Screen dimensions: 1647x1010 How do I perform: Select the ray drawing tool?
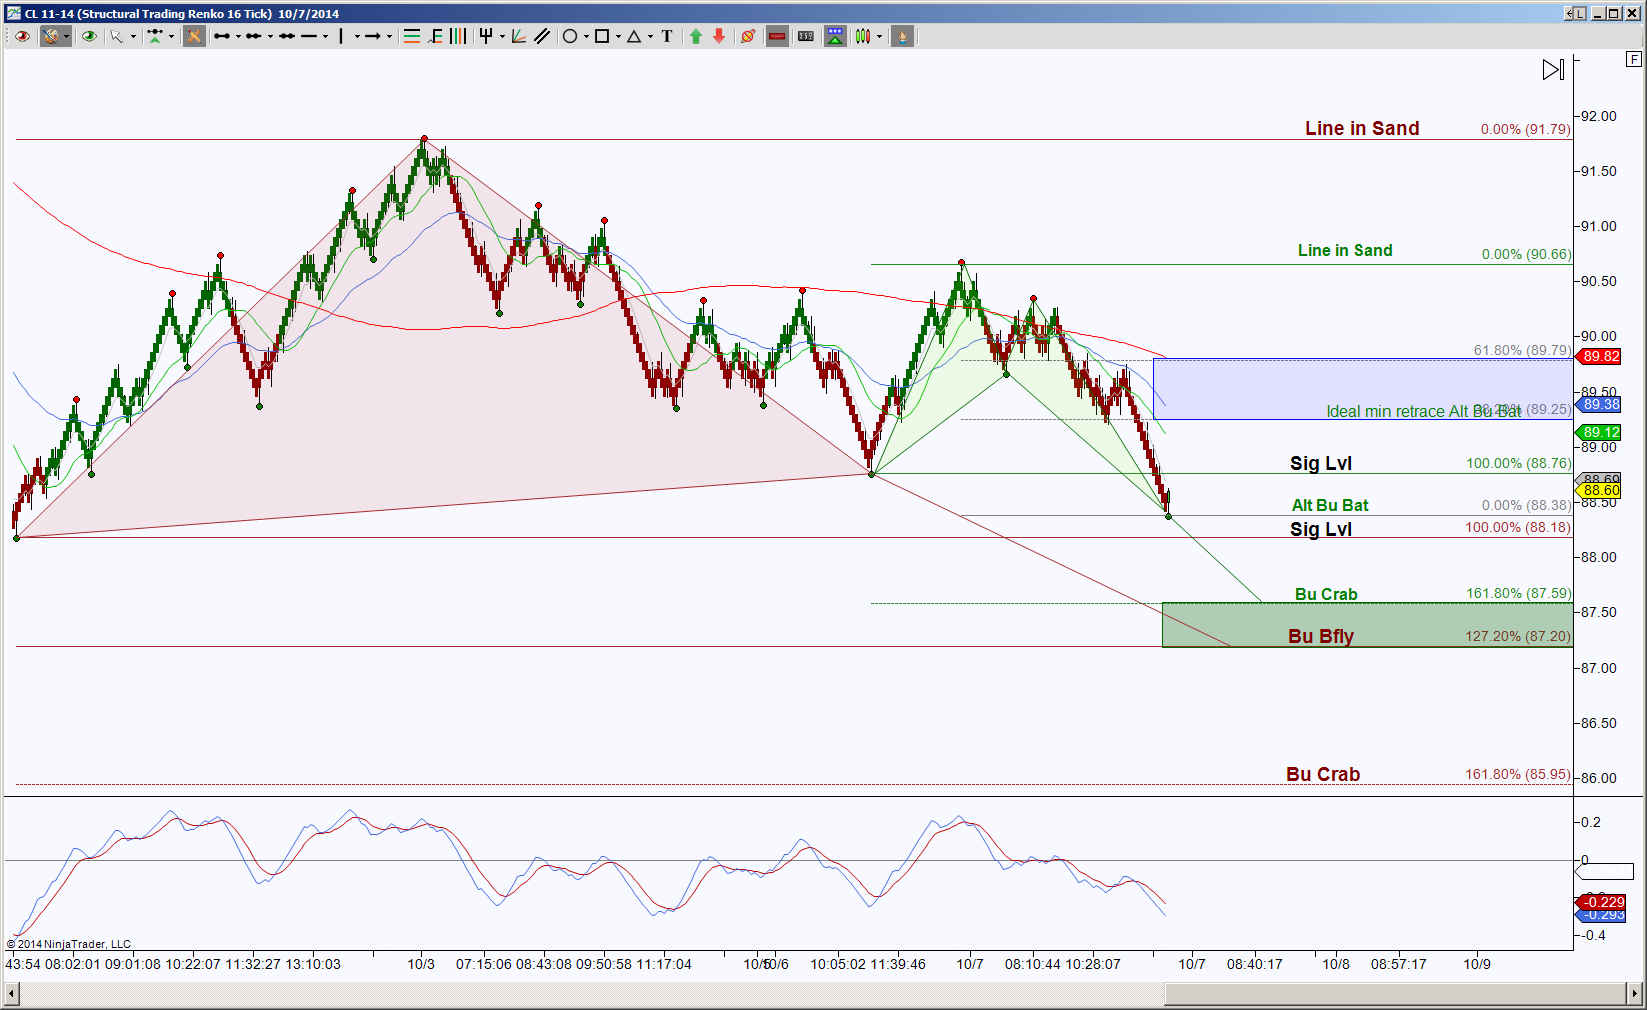(253, 36)
